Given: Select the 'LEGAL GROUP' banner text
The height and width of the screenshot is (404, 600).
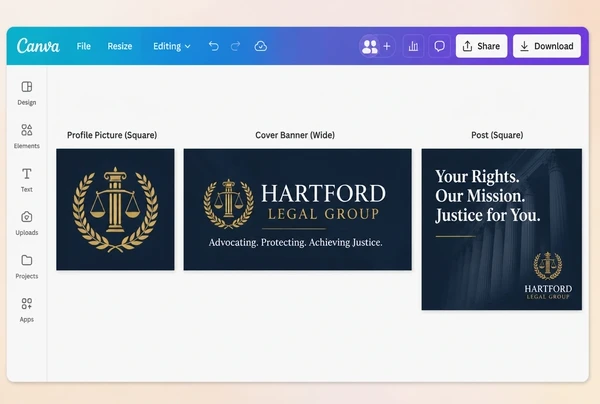Looking at the screenshot, I should pos(323,214).
